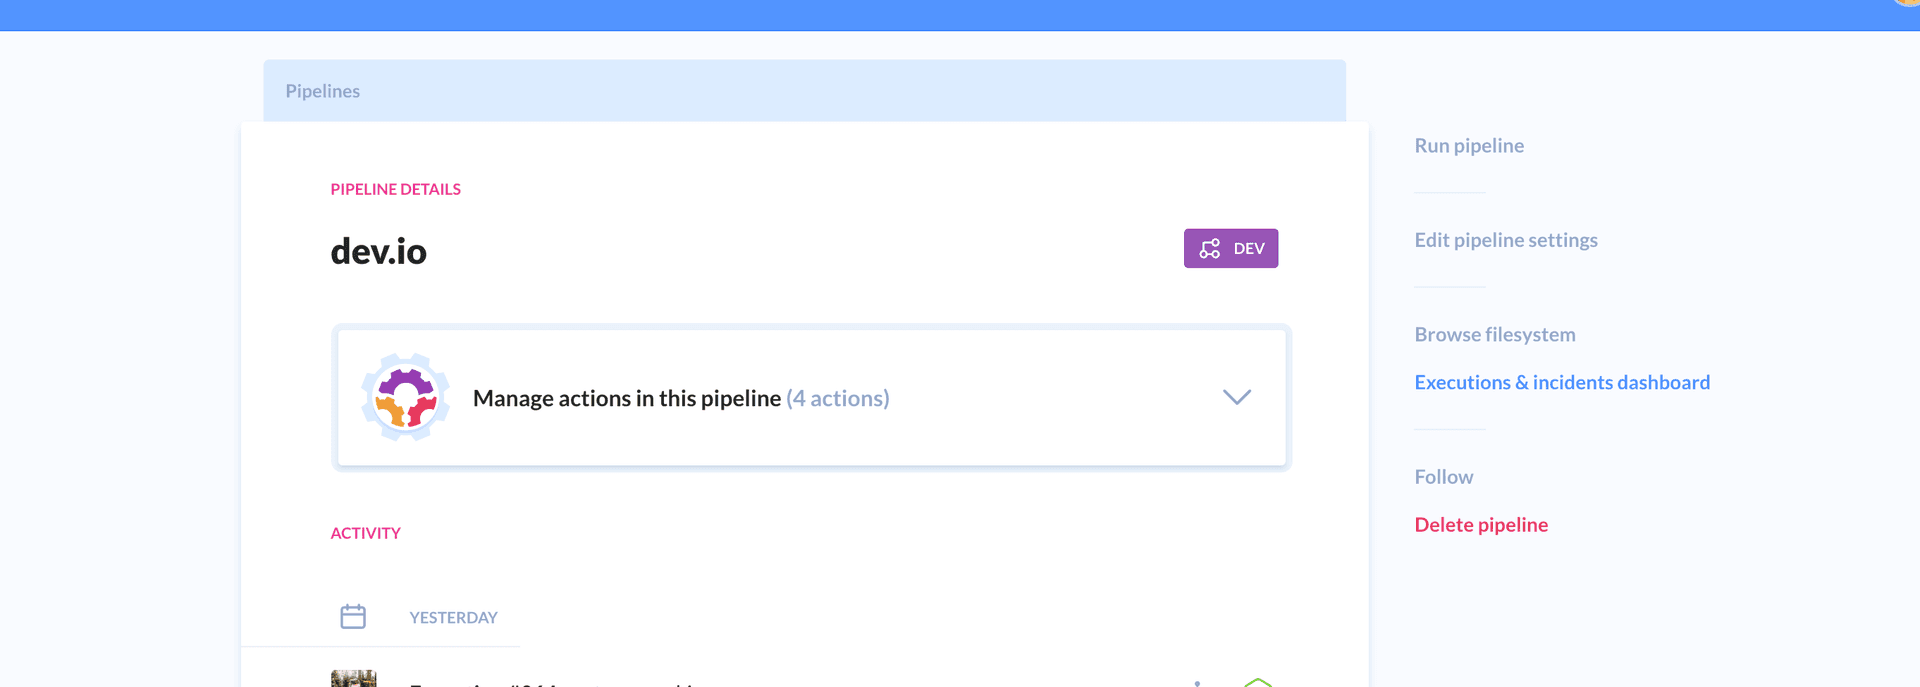The height and width of the screenshot is (687, 1920).
Task: Open the executor's photo thumbnail
Action: click(353, 679)
